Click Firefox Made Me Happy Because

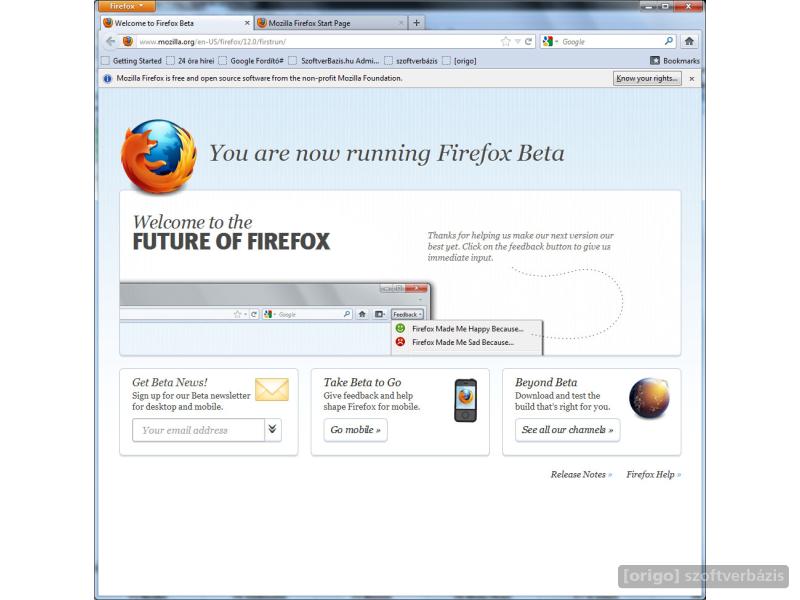pos(468,329)
